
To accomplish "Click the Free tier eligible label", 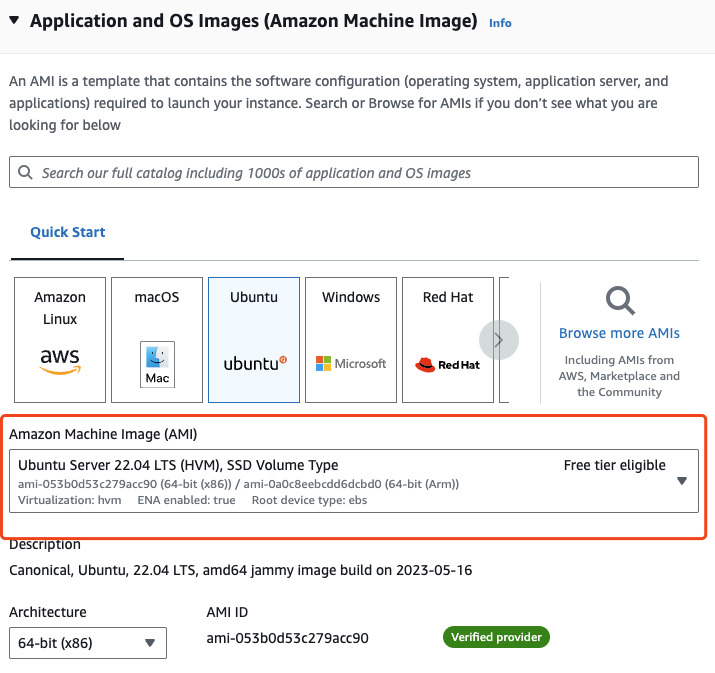I will [614, 465].
